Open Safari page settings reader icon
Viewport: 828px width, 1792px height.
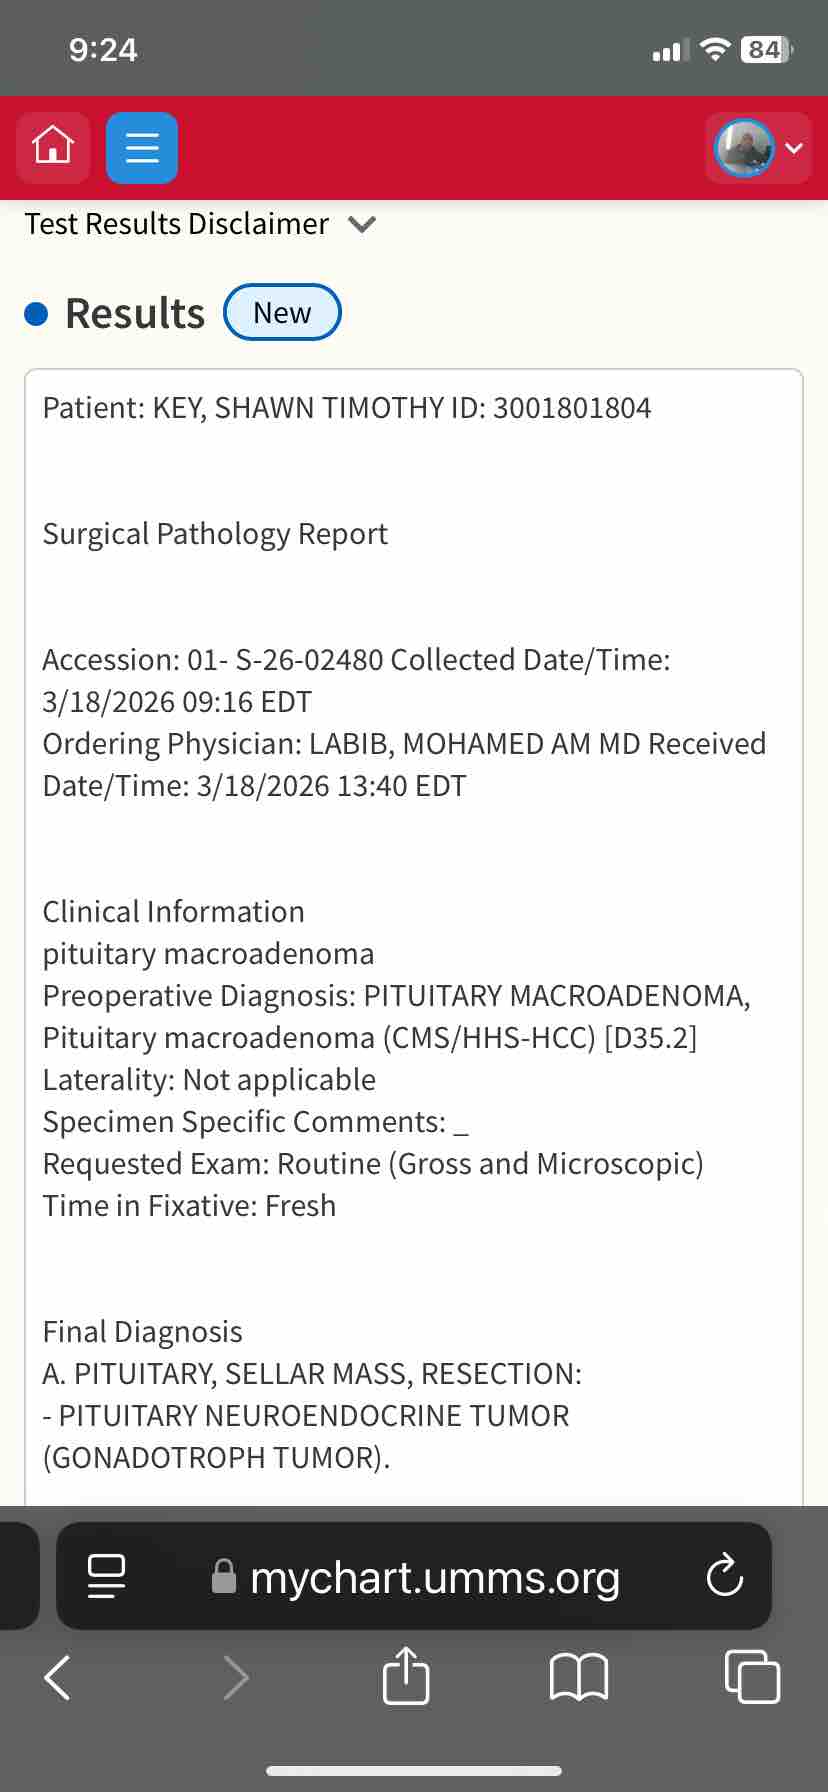[x=107, y=1577]
